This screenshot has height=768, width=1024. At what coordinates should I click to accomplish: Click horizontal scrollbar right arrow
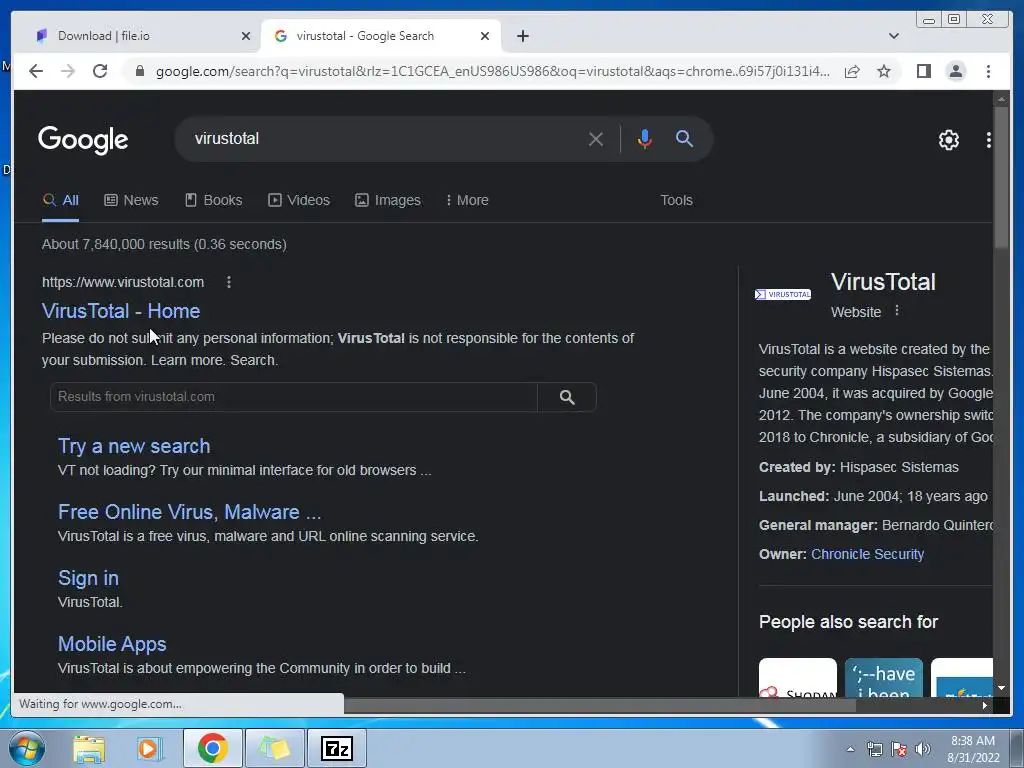[x=985, y=705]
